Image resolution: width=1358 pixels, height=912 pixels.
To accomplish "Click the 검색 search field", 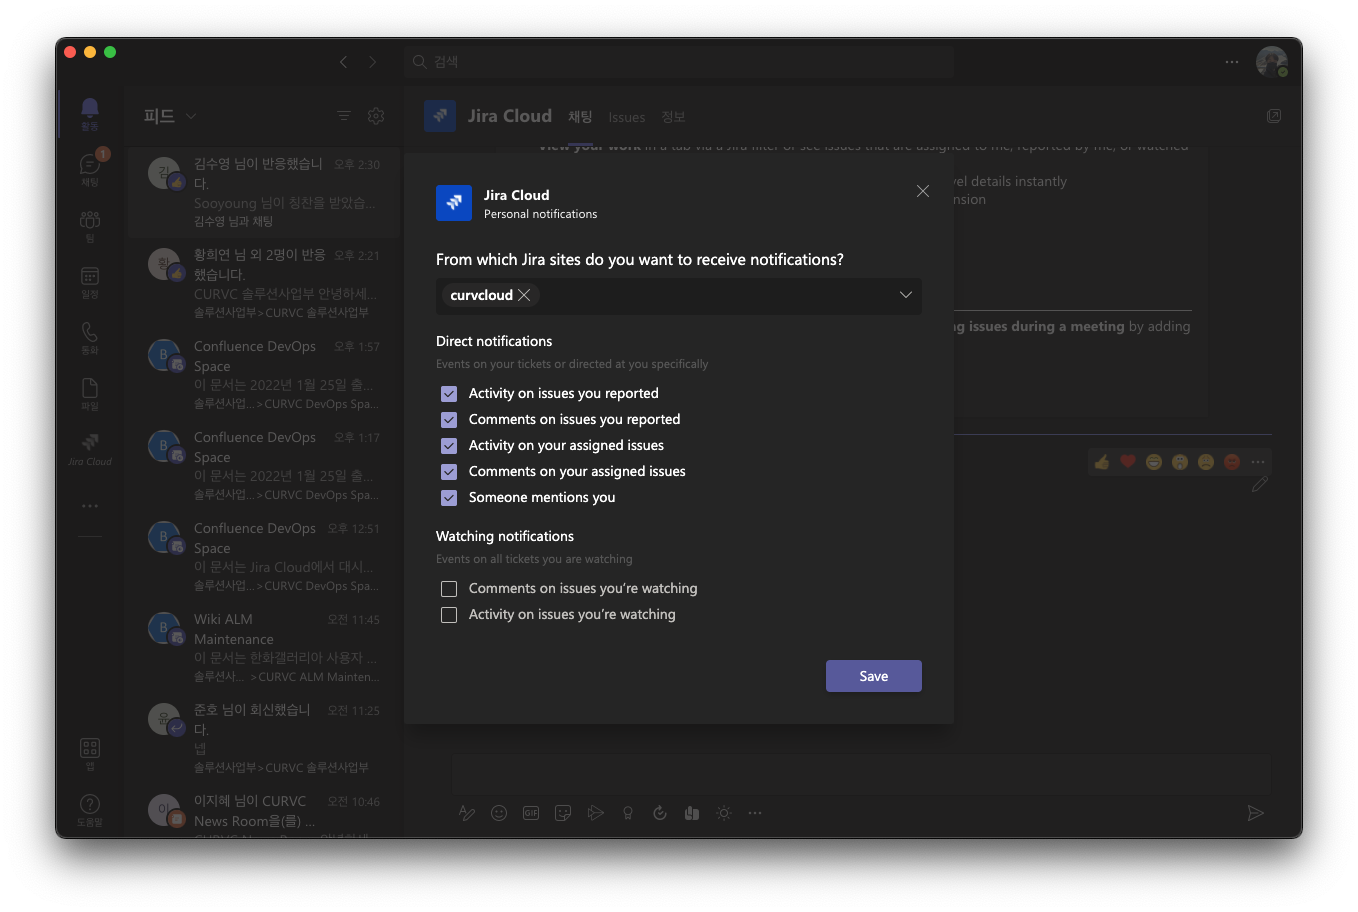I will click(x=679, y=62).
